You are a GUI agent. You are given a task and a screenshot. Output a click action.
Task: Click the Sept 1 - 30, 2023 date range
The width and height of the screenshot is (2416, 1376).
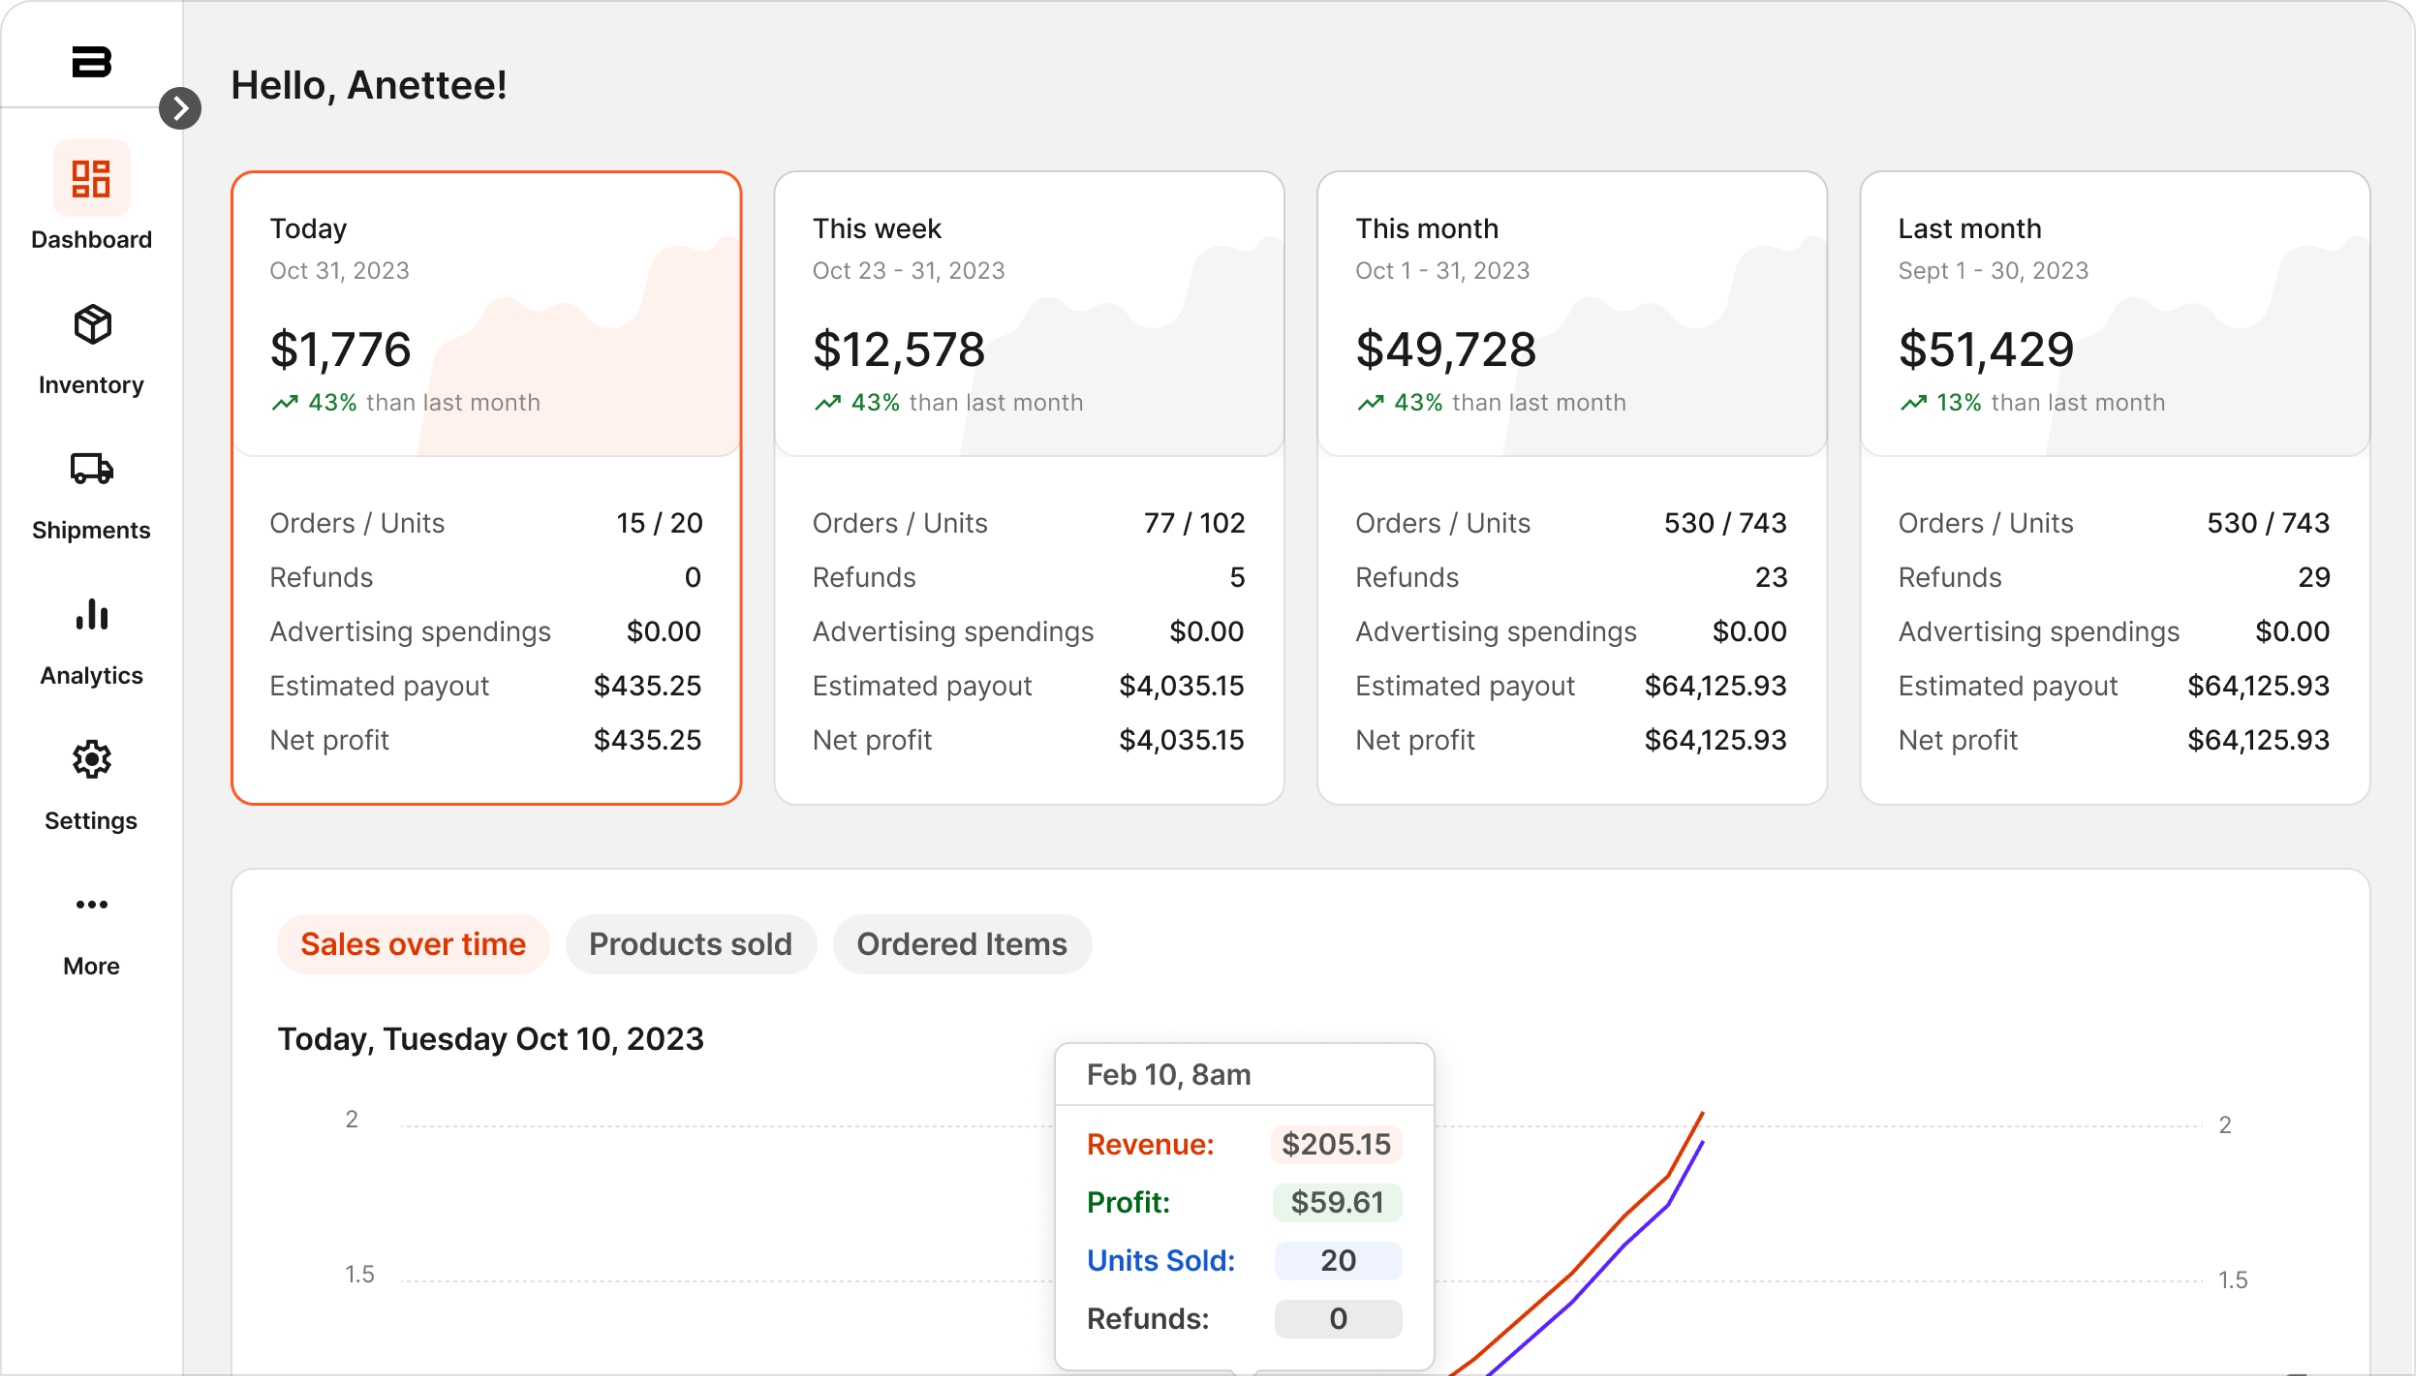pos(1993,271)
